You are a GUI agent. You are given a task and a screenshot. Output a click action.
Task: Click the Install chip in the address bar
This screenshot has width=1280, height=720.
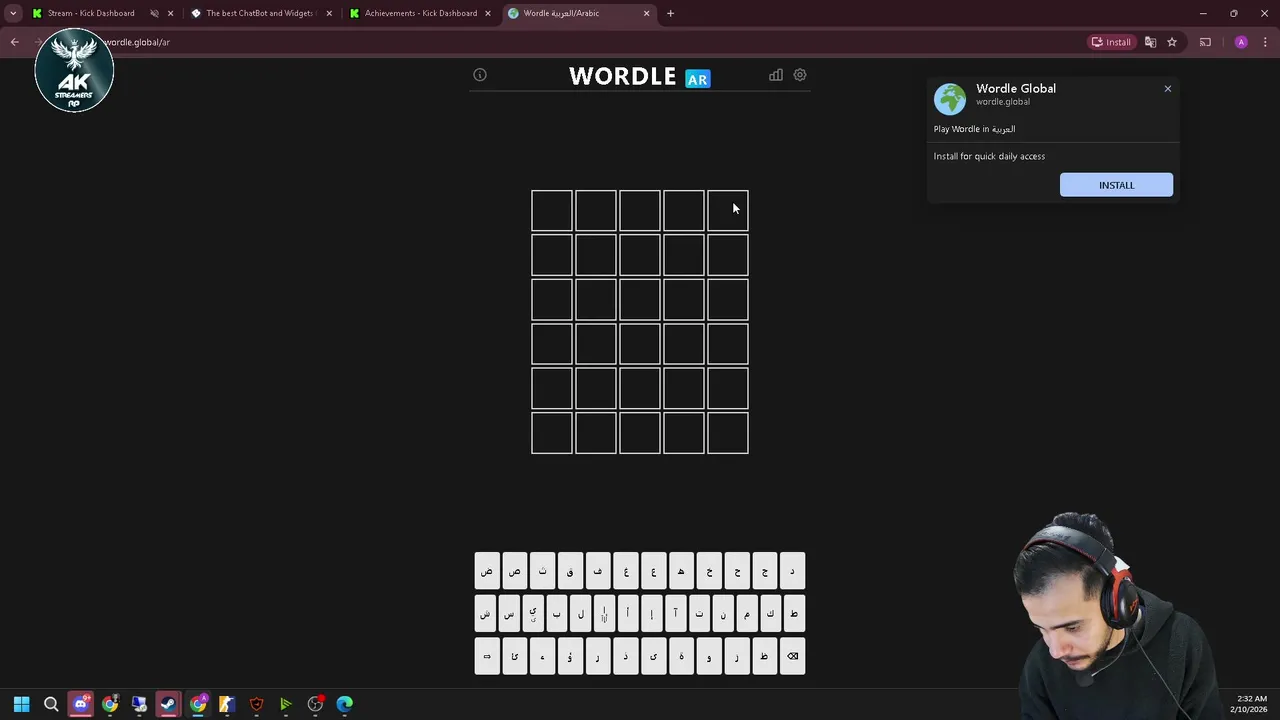(1111, 42)
